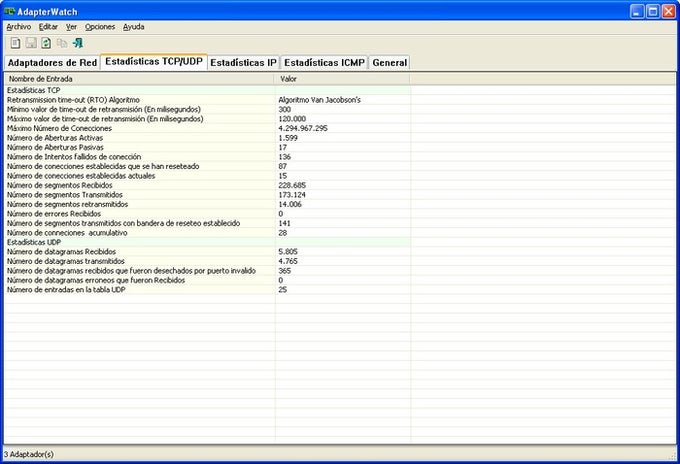Screen dimensions: 680x464
Task: Select the Número de segmentos Recibidos row
Action: click(207, 185)
